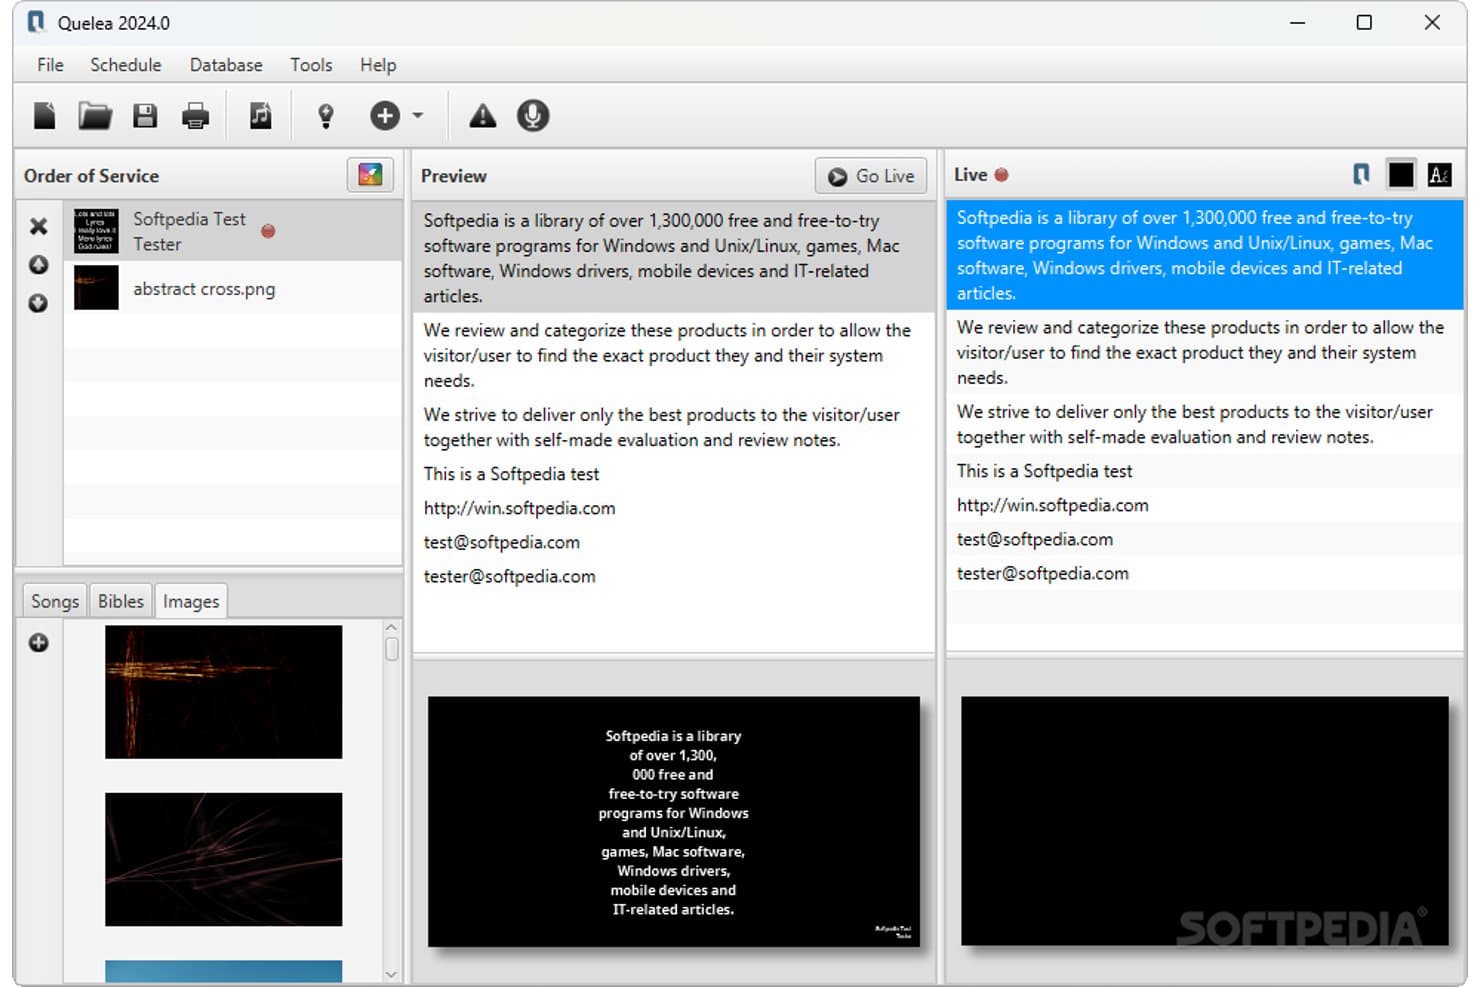The image size is (1480, 987).
Task: Choose the dark streaks image thumbnail in library
Action: point(223,859)
